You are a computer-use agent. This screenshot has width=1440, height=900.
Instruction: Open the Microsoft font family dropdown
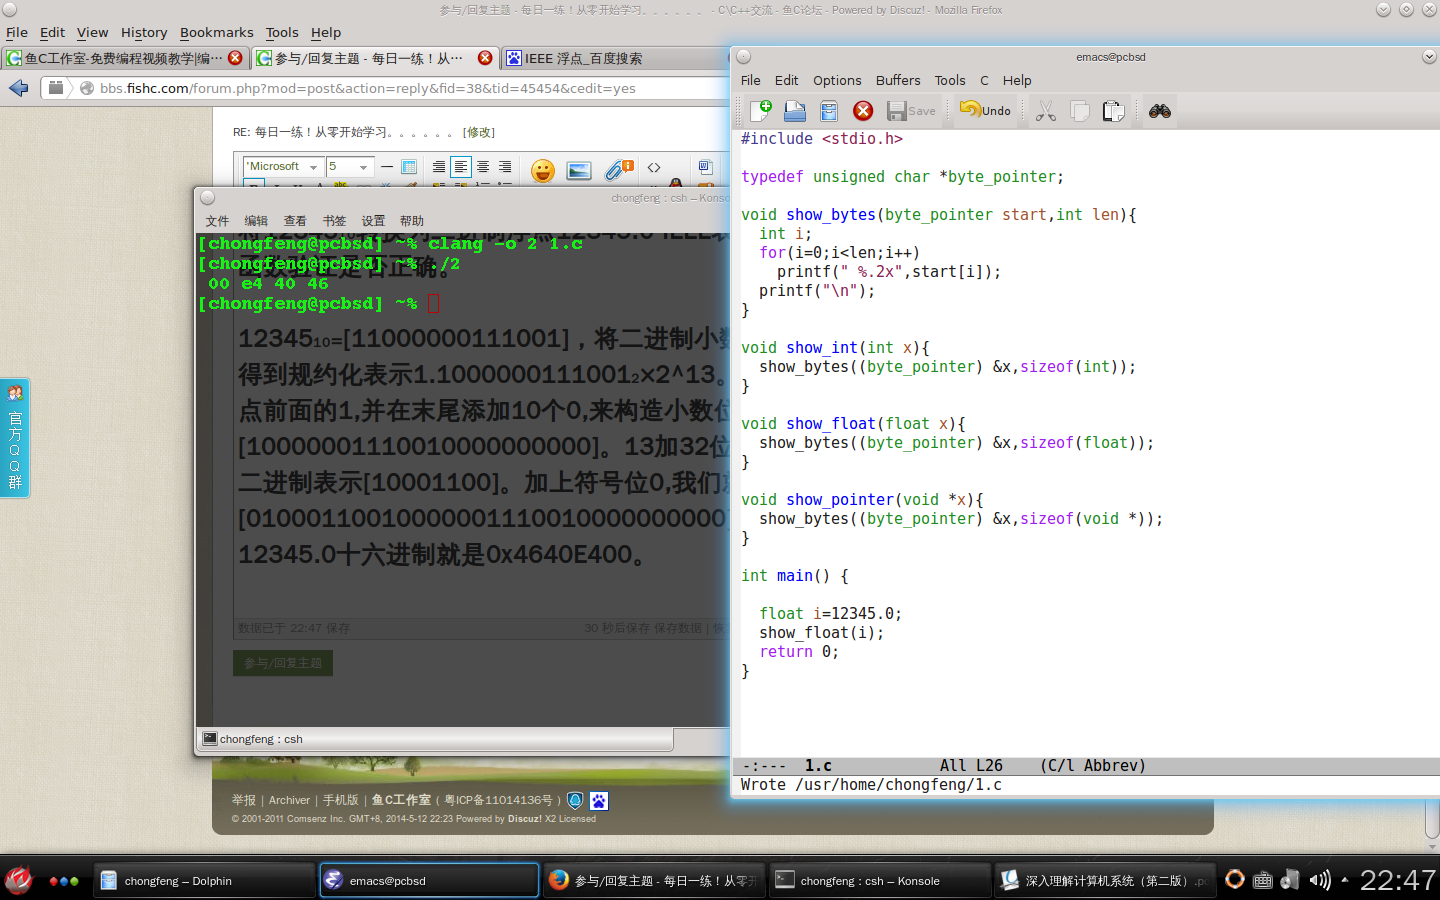click(x=283, y=167)
